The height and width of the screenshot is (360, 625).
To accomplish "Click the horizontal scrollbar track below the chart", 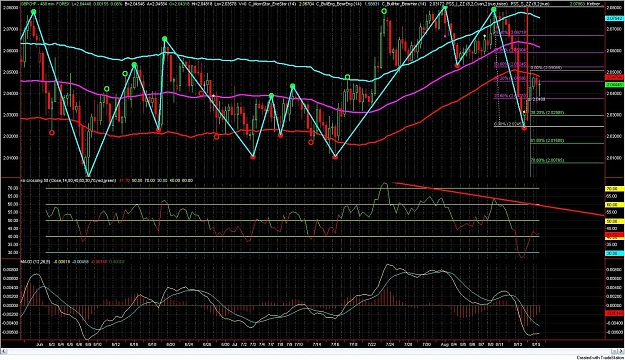I will tap(312, 351).
